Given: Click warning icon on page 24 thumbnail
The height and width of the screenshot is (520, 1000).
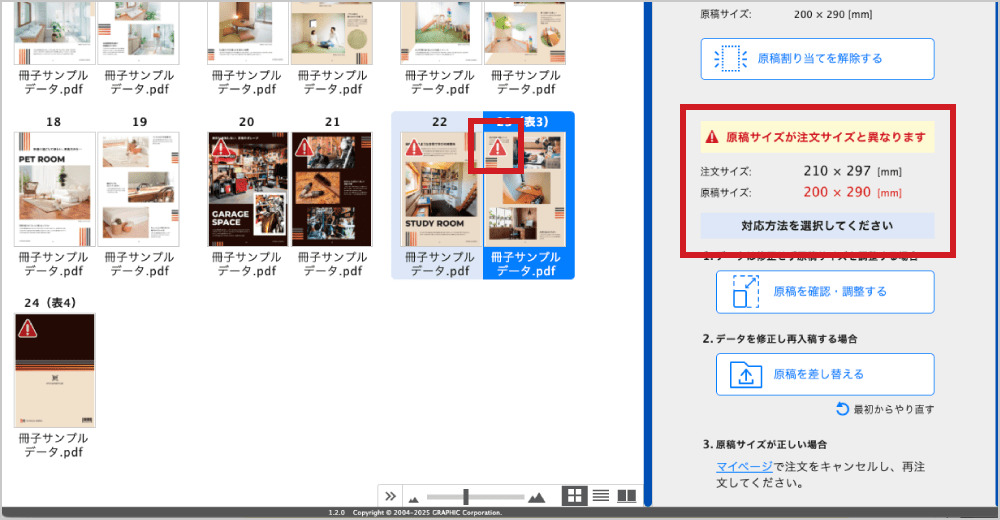Looking at the screenshot, I should (x=28, y=328).
